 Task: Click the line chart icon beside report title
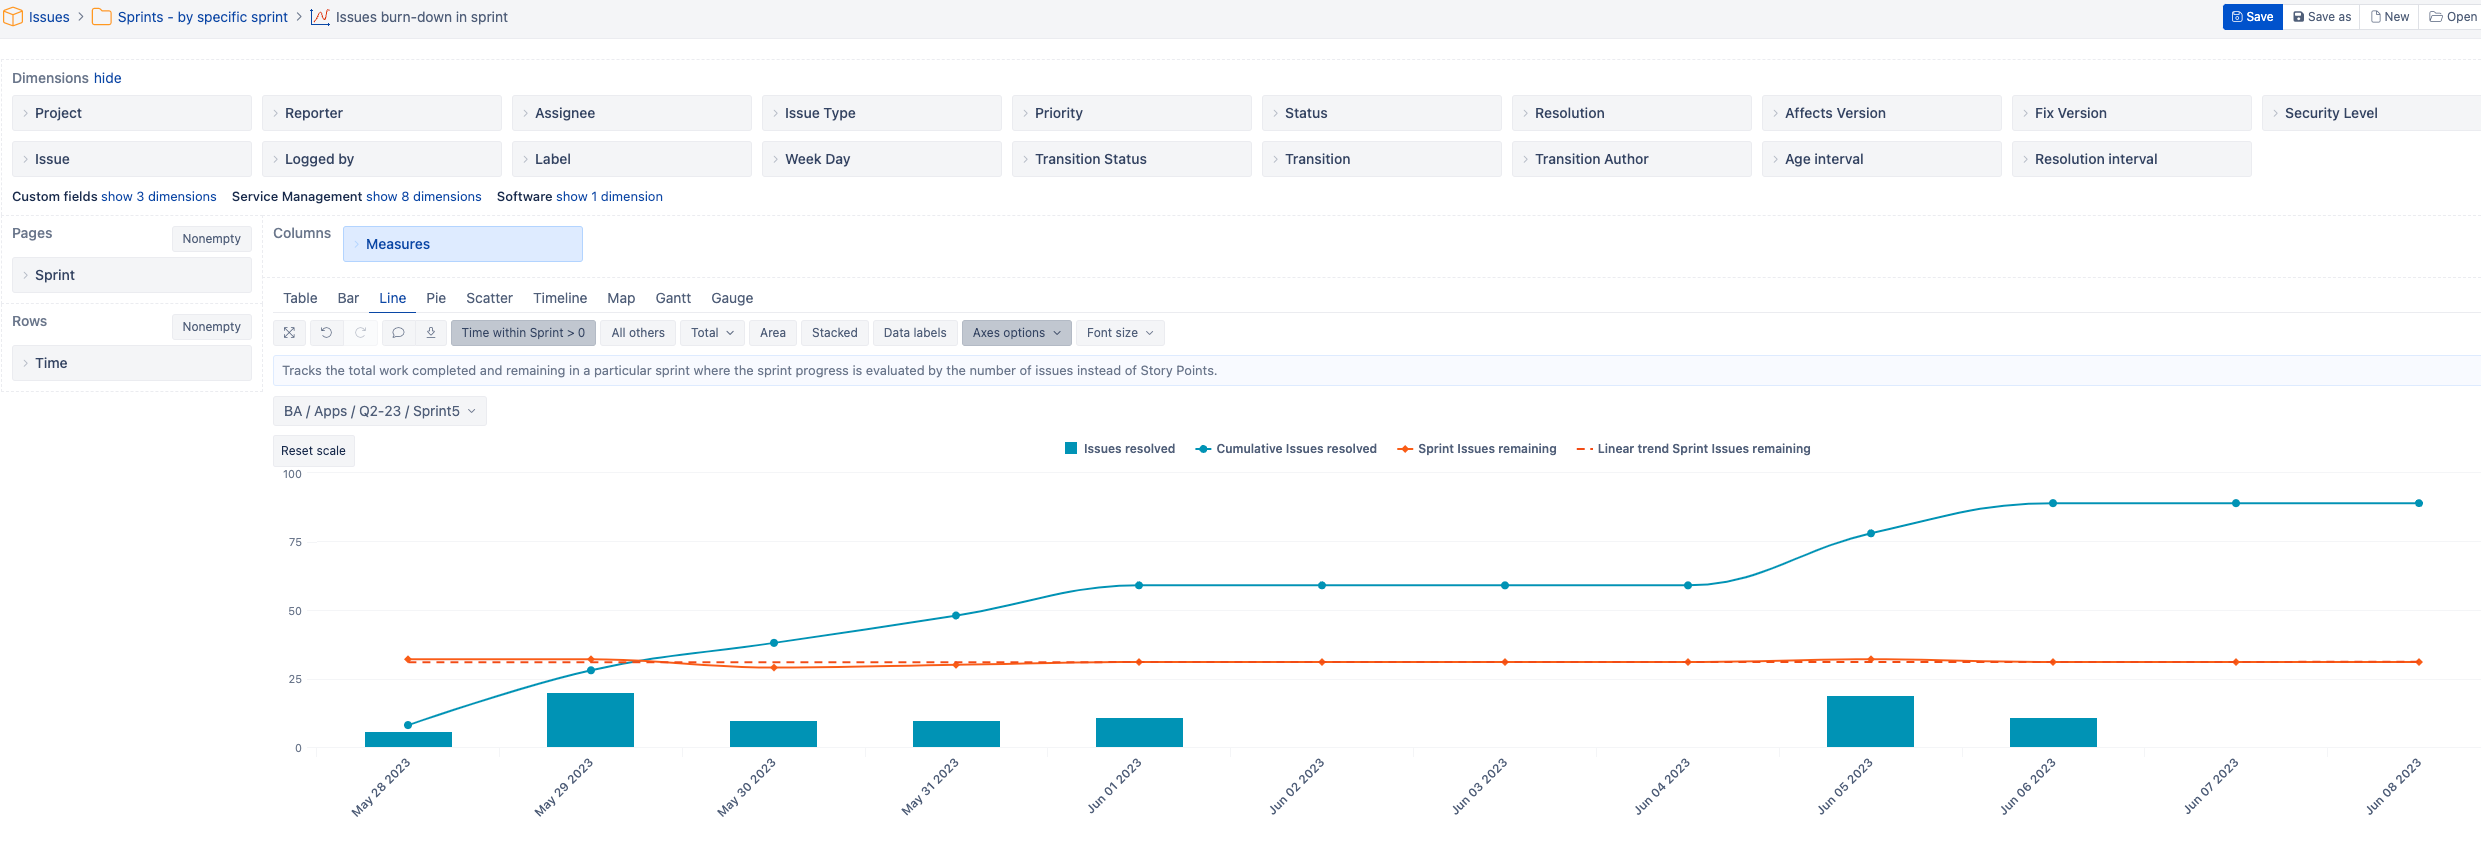click(320, 17)
